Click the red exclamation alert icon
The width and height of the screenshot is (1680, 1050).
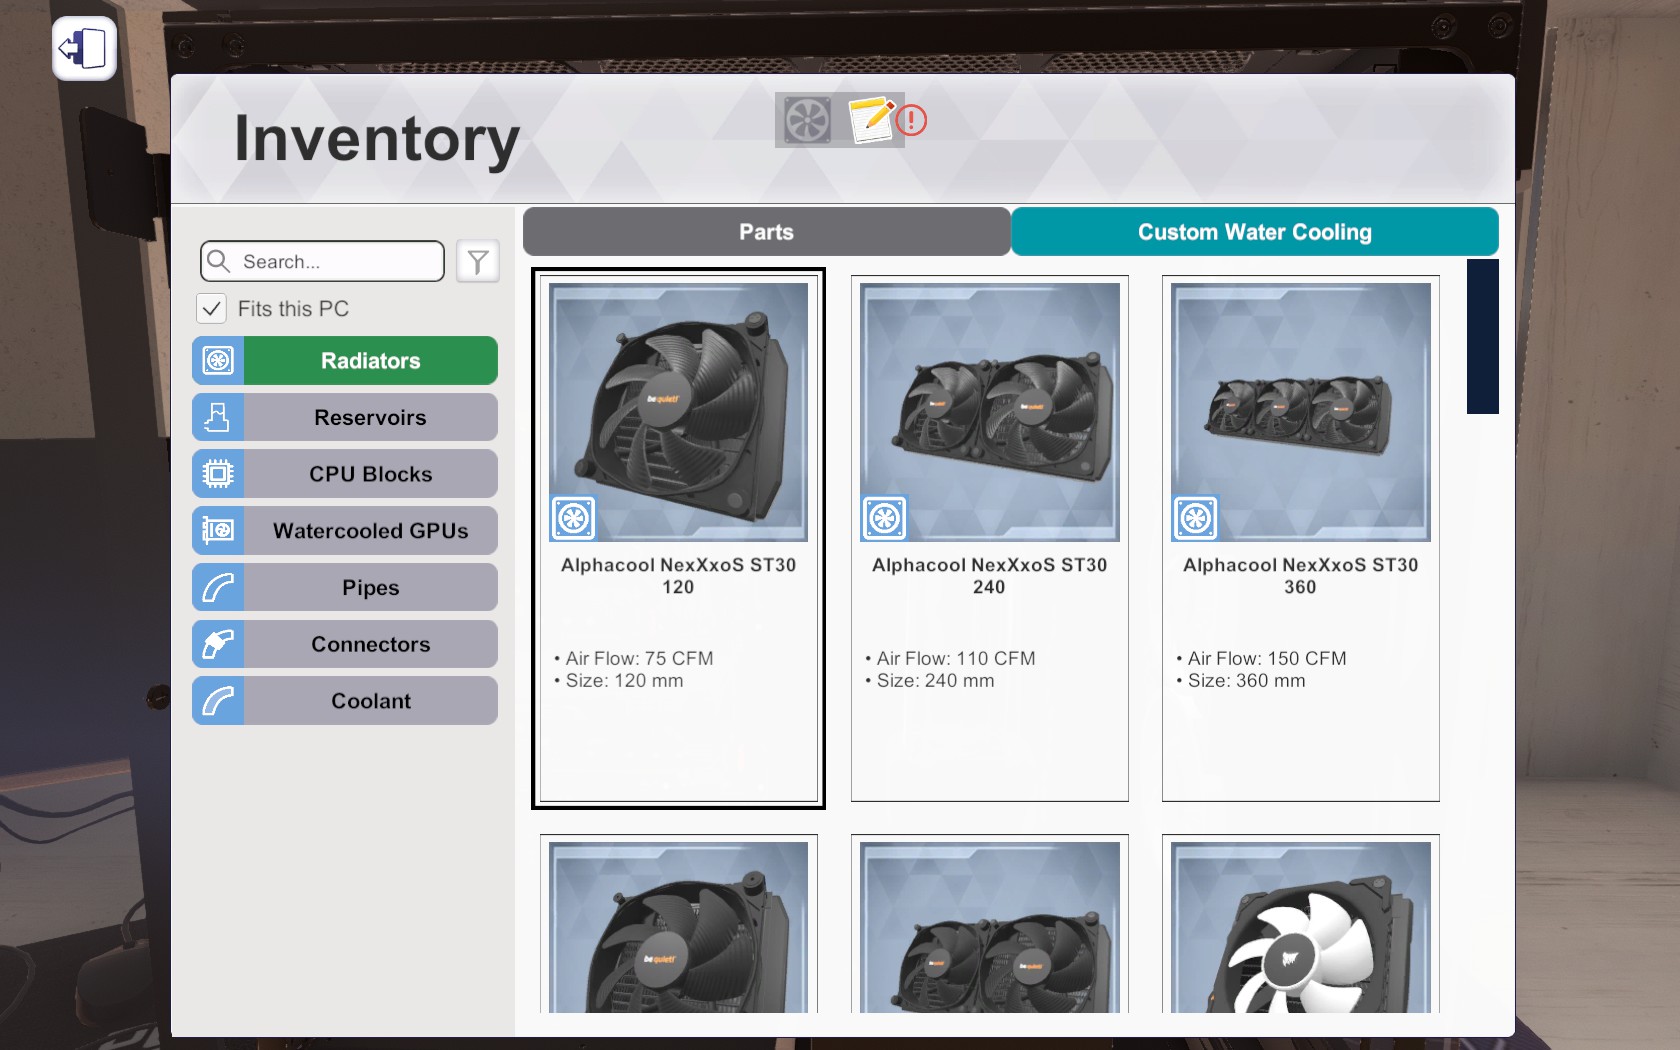911,121
